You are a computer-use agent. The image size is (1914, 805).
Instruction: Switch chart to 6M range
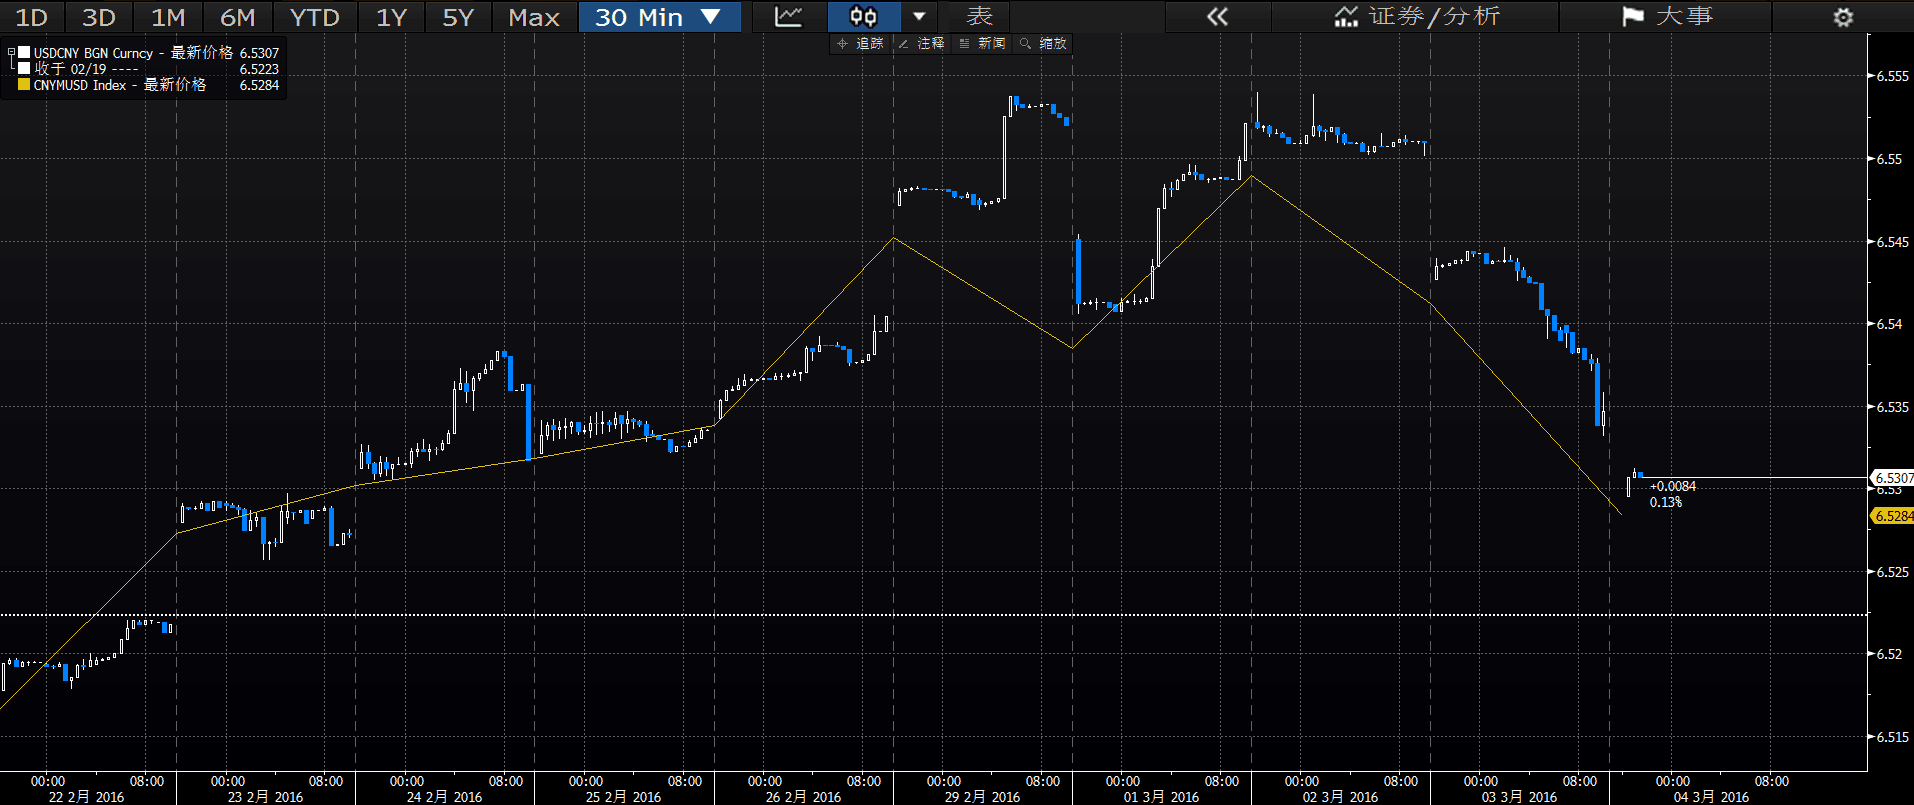click(237, 17)
